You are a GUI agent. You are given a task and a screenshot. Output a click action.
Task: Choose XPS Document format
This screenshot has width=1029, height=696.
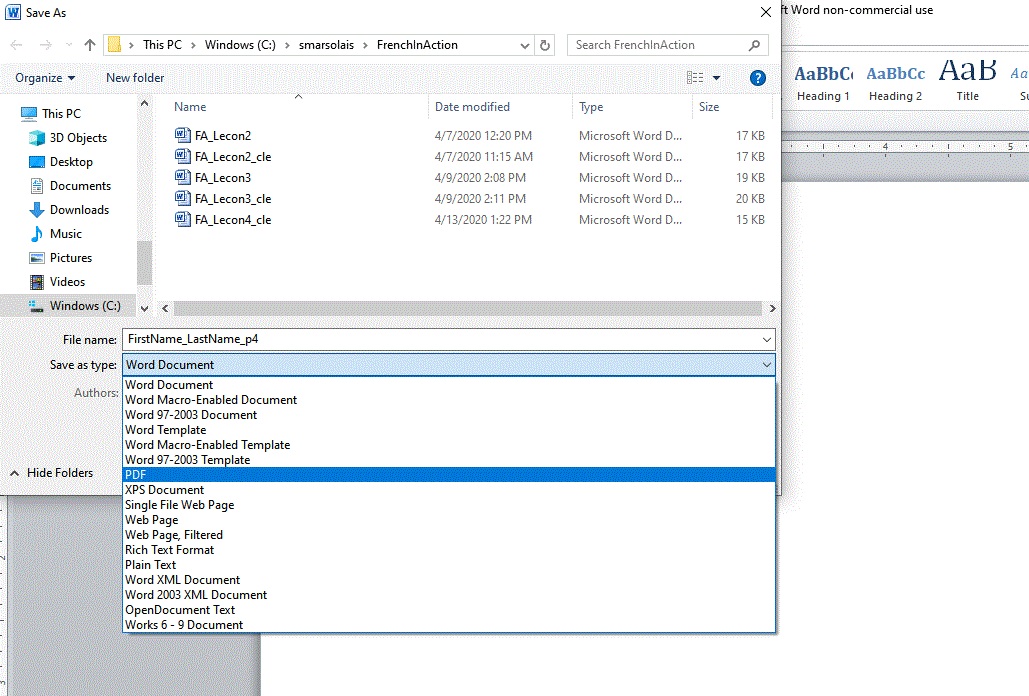pos(449,489)
